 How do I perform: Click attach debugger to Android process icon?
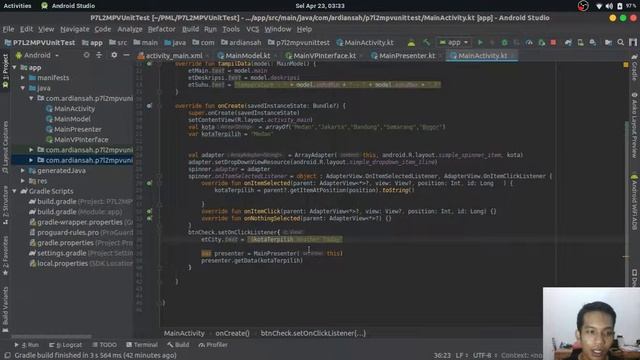[x=542, y=42]
